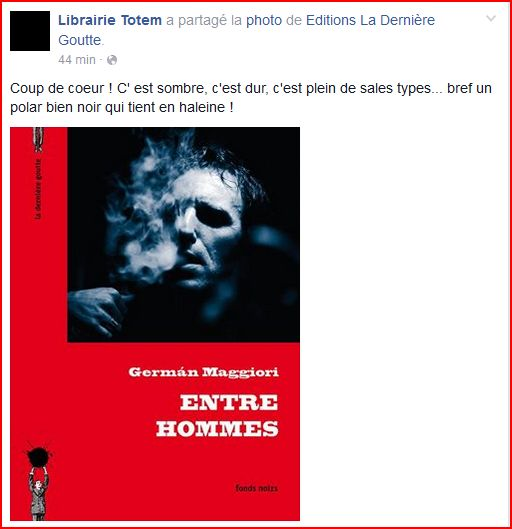The width and height of the screenshot is (512, 529).
Task: Click the title word "ENTRE" on cover
Action: [x=229, y=402]
